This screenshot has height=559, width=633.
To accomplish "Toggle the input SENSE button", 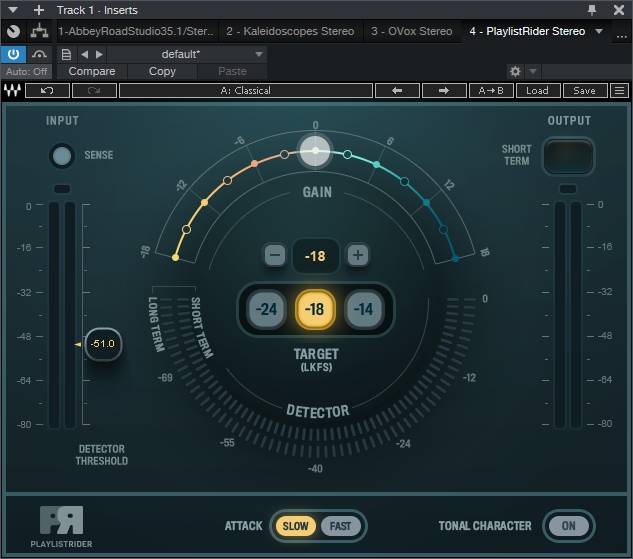I will [62, 155].
